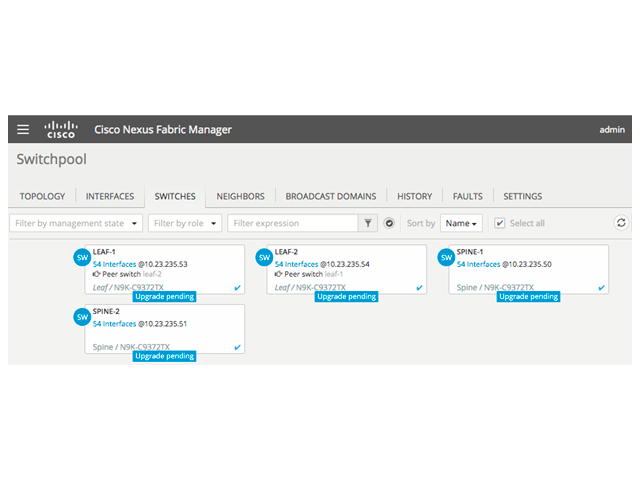640x480 pixels.
Task: Switch to the TOPOLOGY tab
Action: [x=42, y=196]
